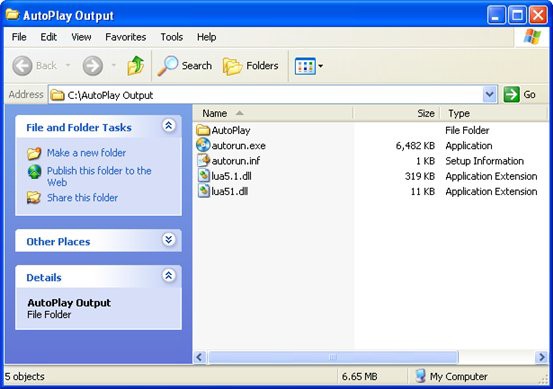Image resolution: width=553 pixels, height=389 pixels.
Task: Click the Up folder toolbar icon
Action: 136,66
